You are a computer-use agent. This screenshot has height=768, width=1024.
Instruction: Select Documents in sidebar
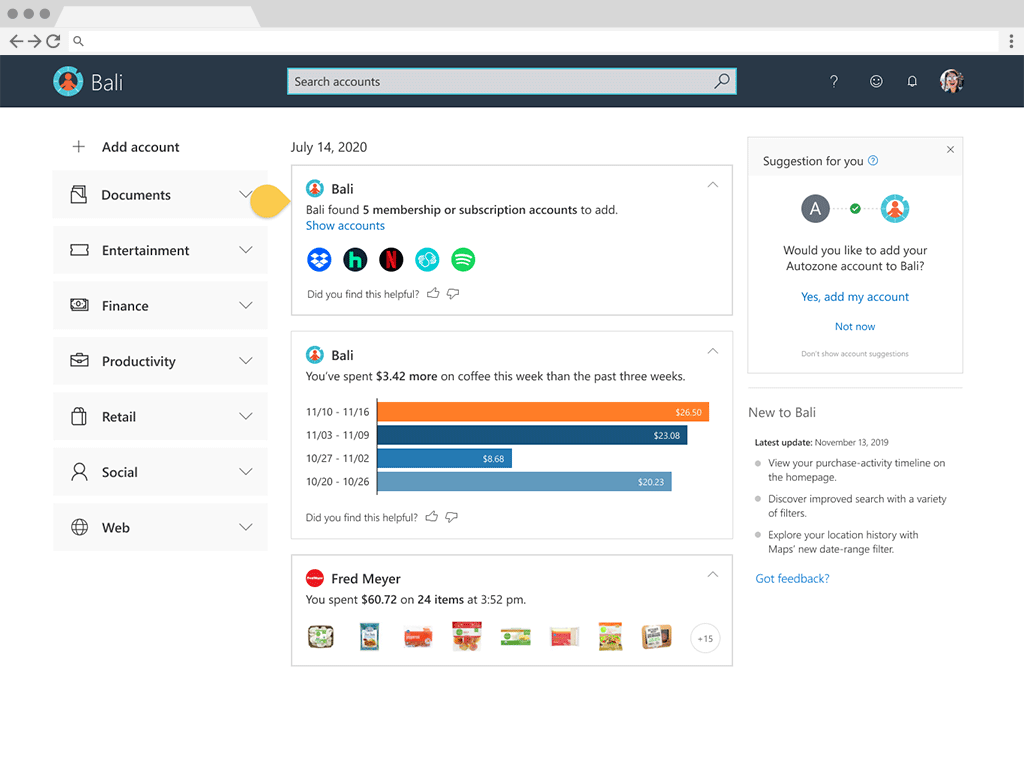tap(160, 195)
